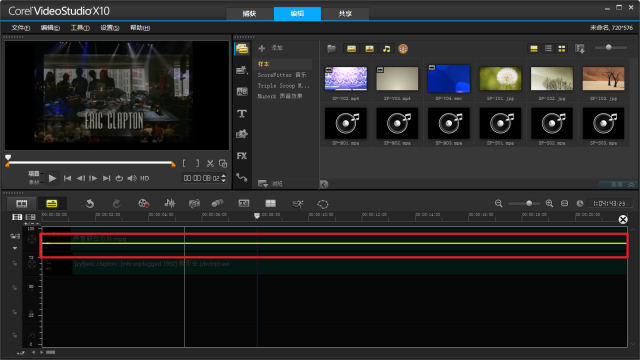Screen dimensions: 640x360
Task: Step to next frame
Action: (x=93, y=178)
